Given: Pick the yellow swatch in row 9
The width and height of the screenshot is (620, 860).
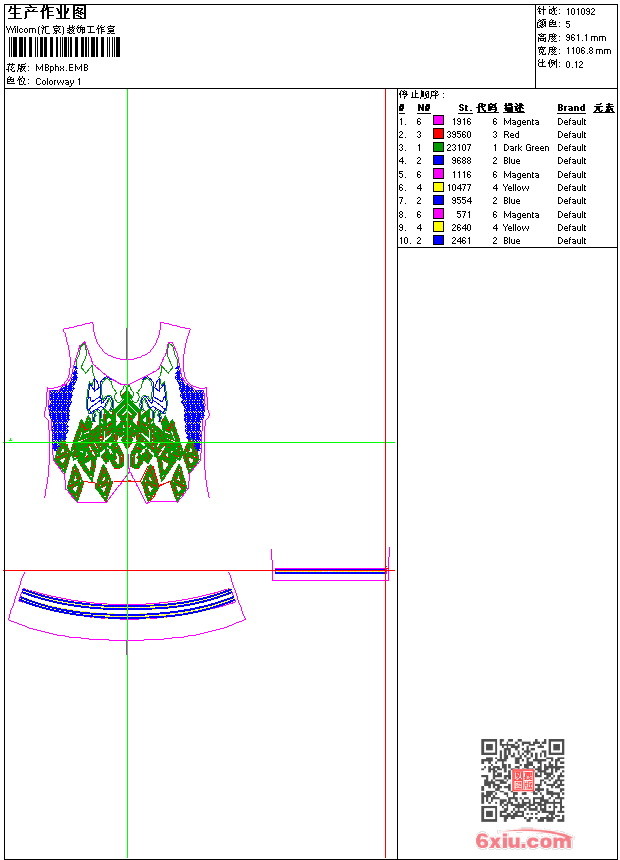Looking at the screenshot, I should pos(438,227).
